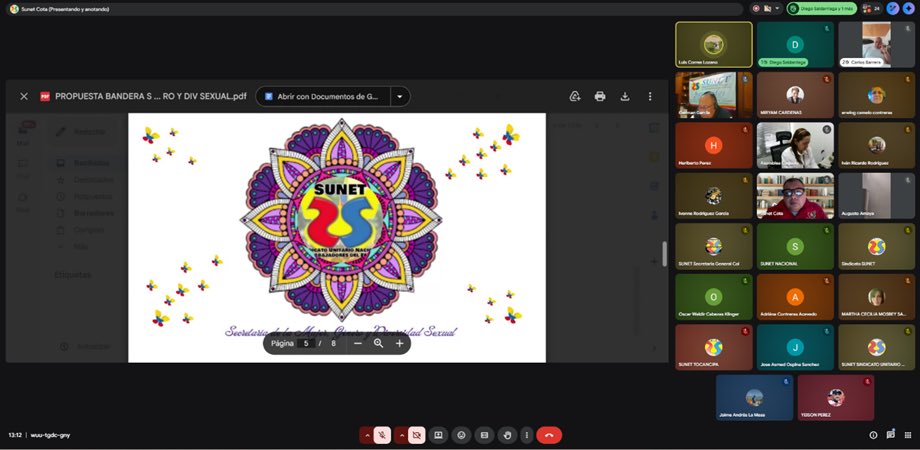Click the recording indicator icon
The width and height of the screenshot is (920, 450).
point(756,9)
